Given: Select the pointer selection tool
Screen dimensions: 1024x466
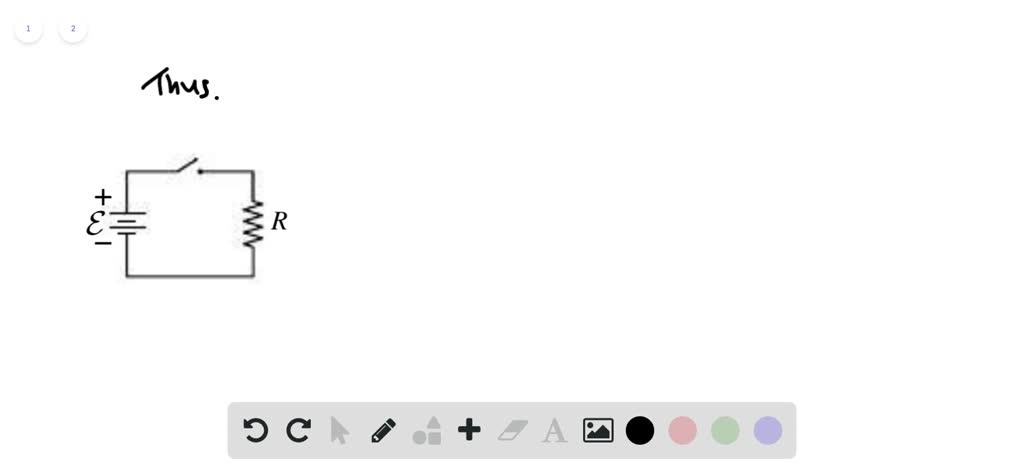Looking at the screenshot, I should pyautogui.click(x=340, y=431).
